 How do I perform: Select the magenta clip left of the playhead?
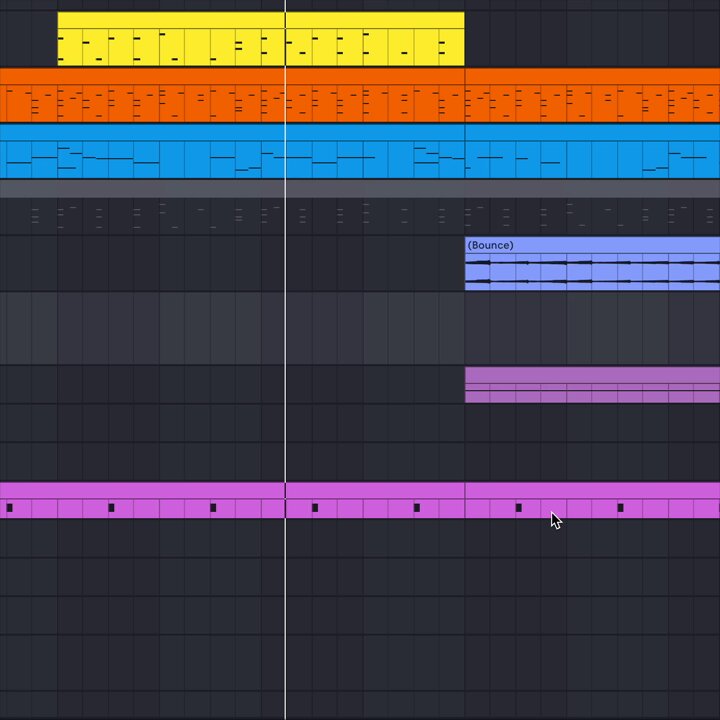(x=142, y=501)
